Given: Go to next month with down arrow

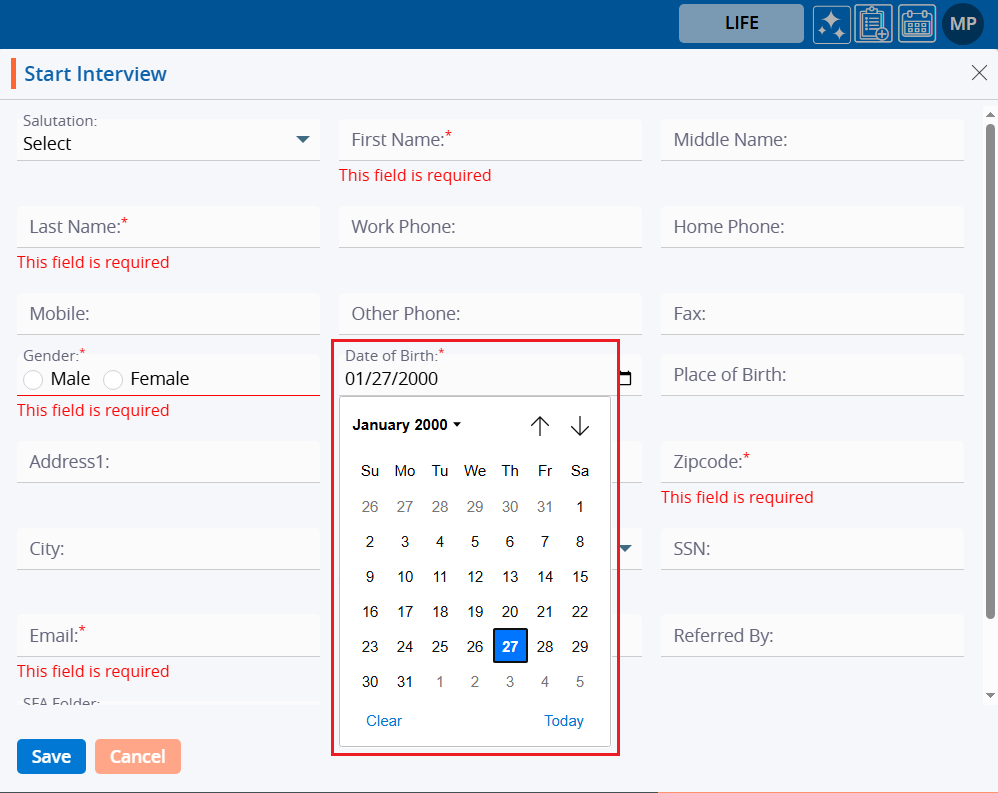Looking at the screenshot, I should coord(580,426).
